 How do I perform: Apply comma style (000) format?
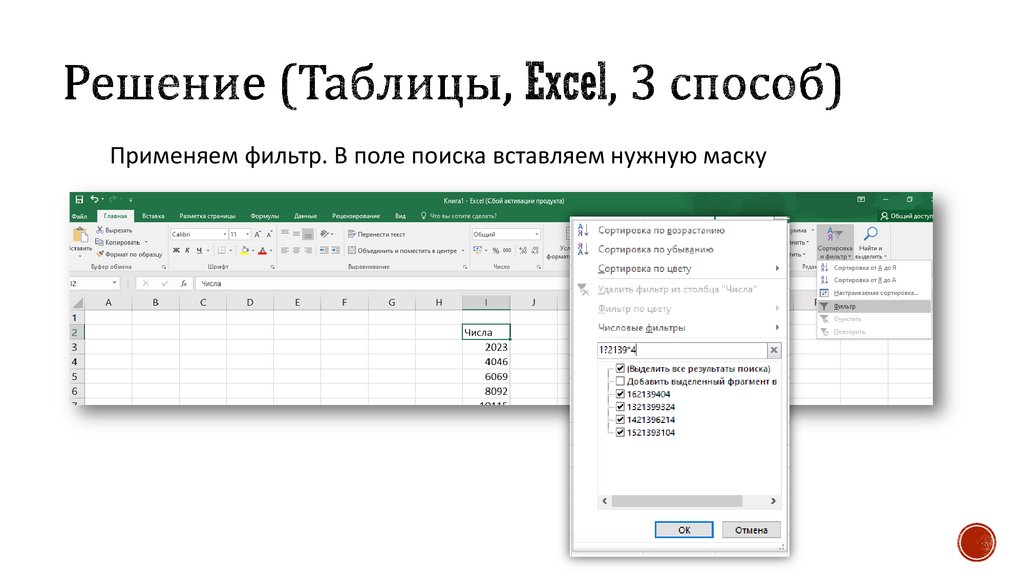pos(507,250)
